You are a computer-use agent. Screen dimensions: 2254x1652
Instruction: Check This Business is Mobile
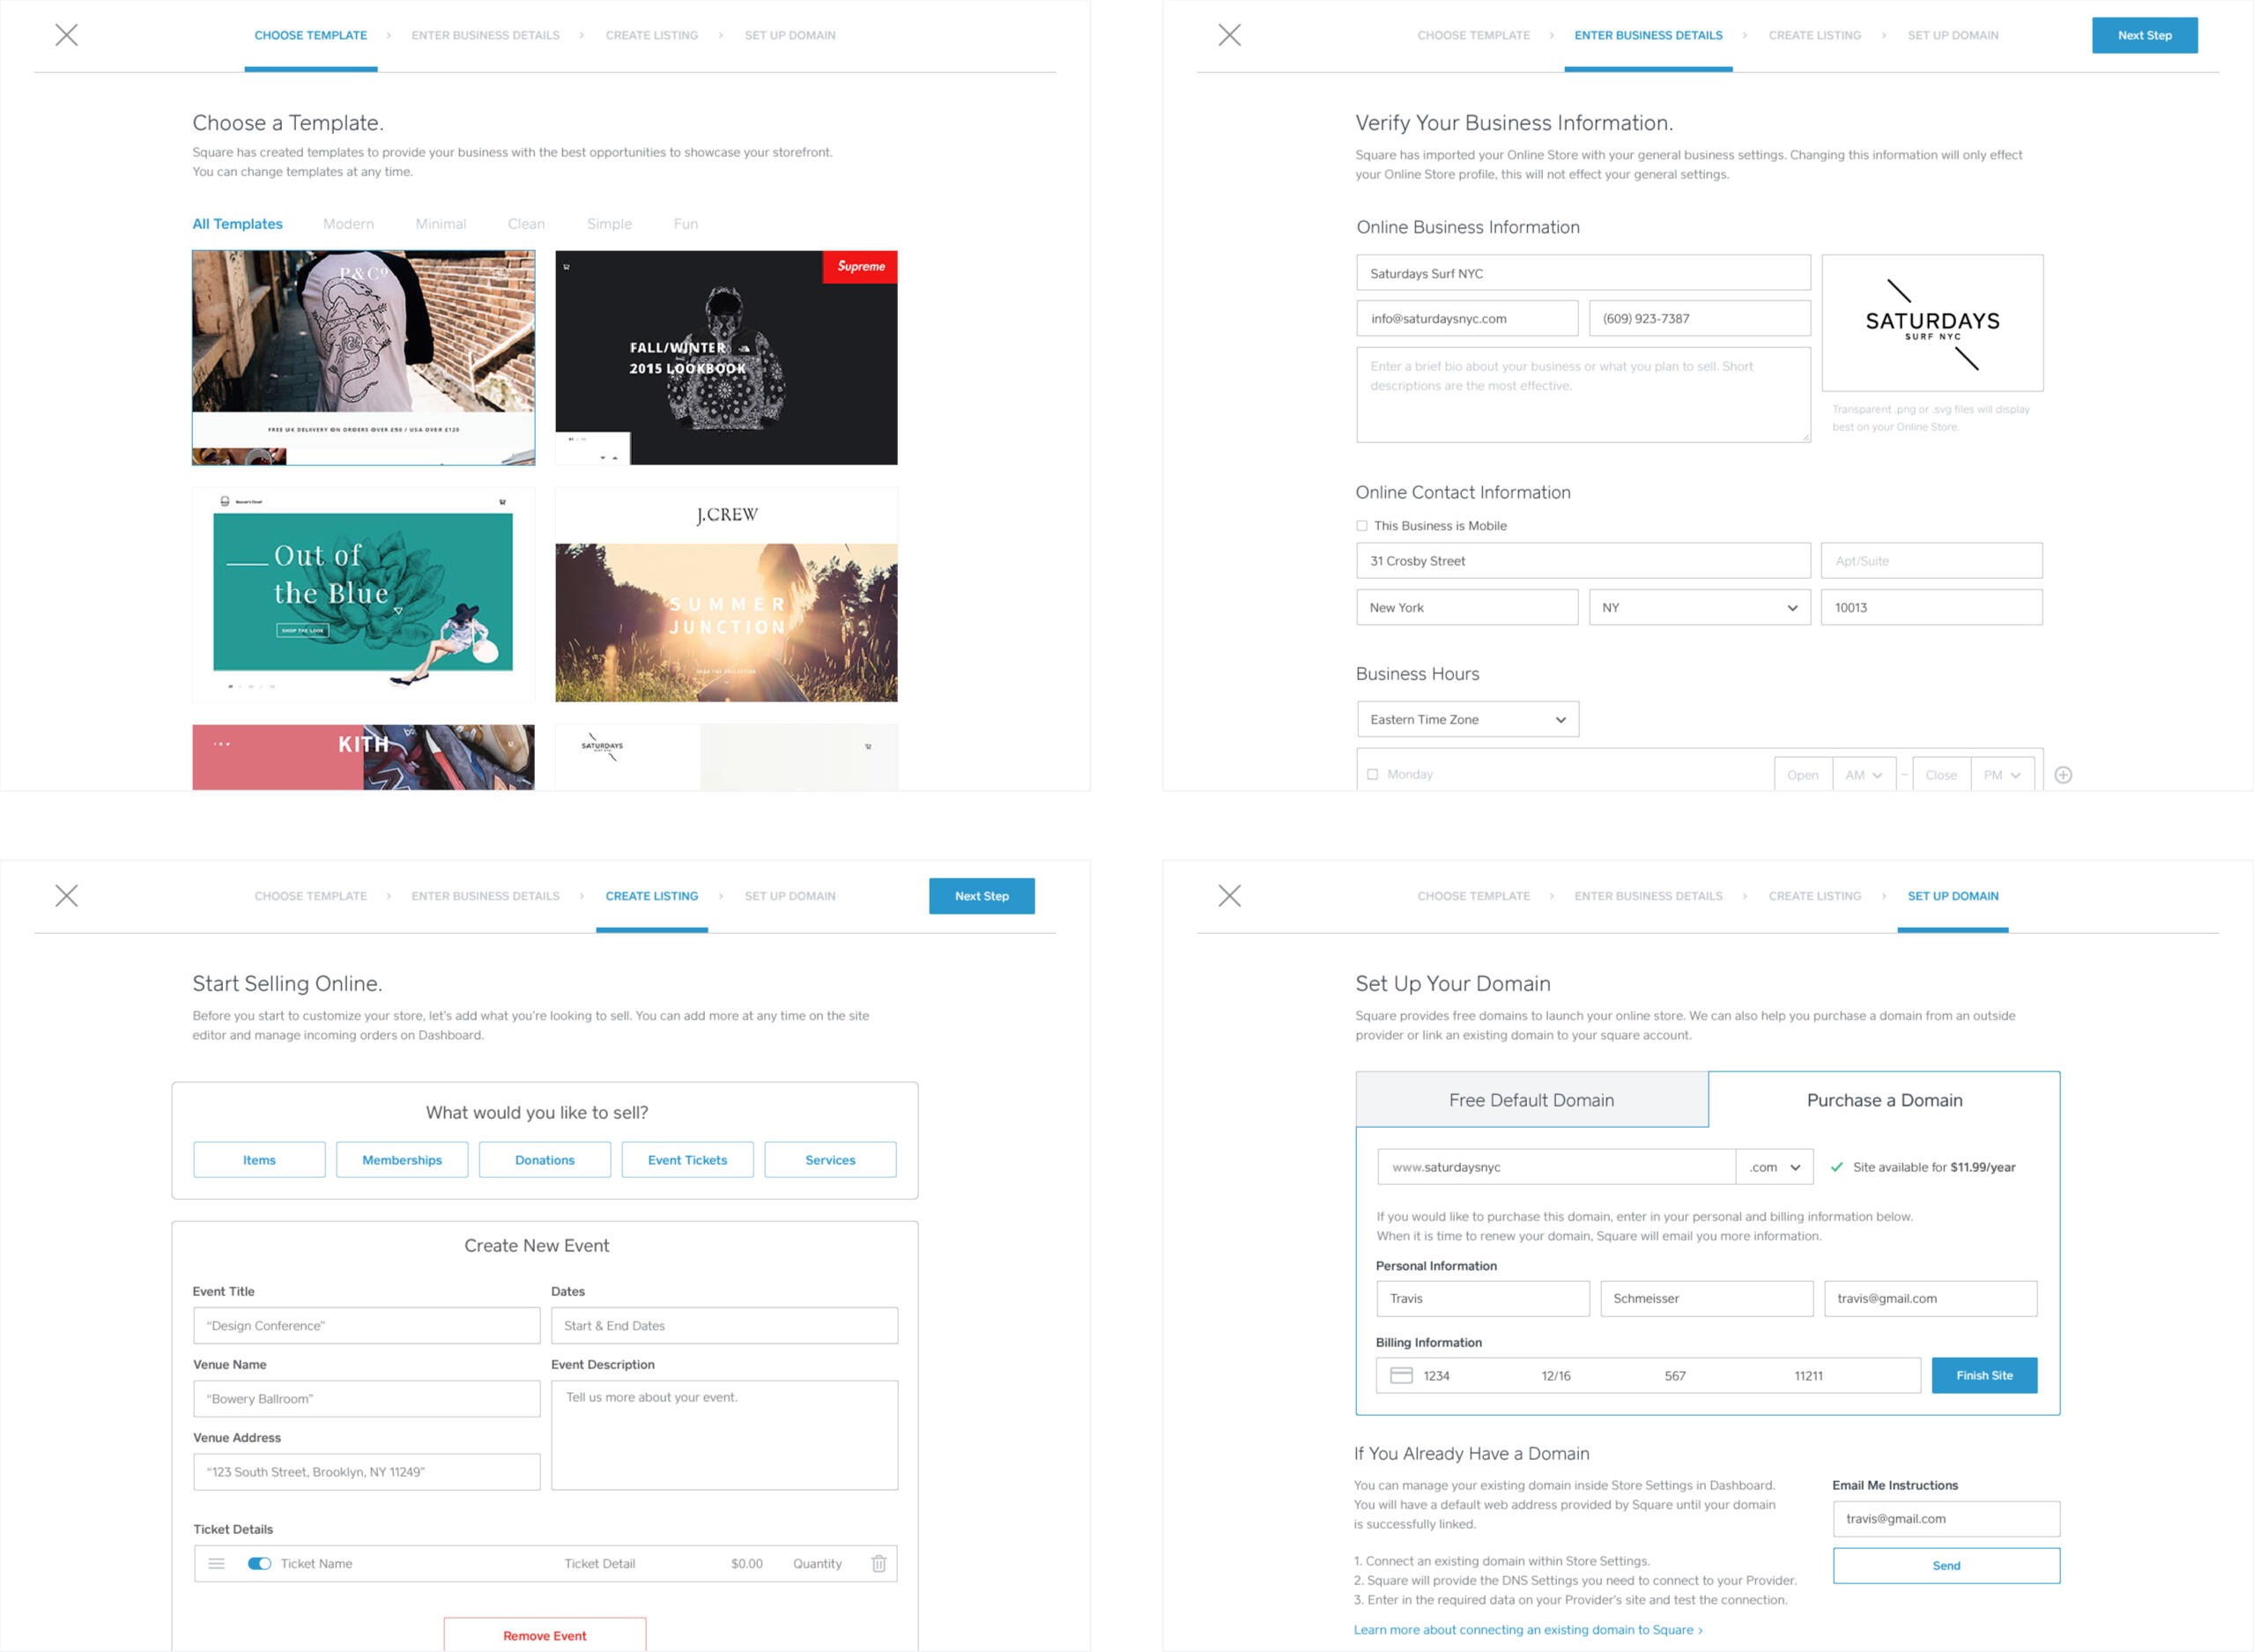click(1361, 526)
